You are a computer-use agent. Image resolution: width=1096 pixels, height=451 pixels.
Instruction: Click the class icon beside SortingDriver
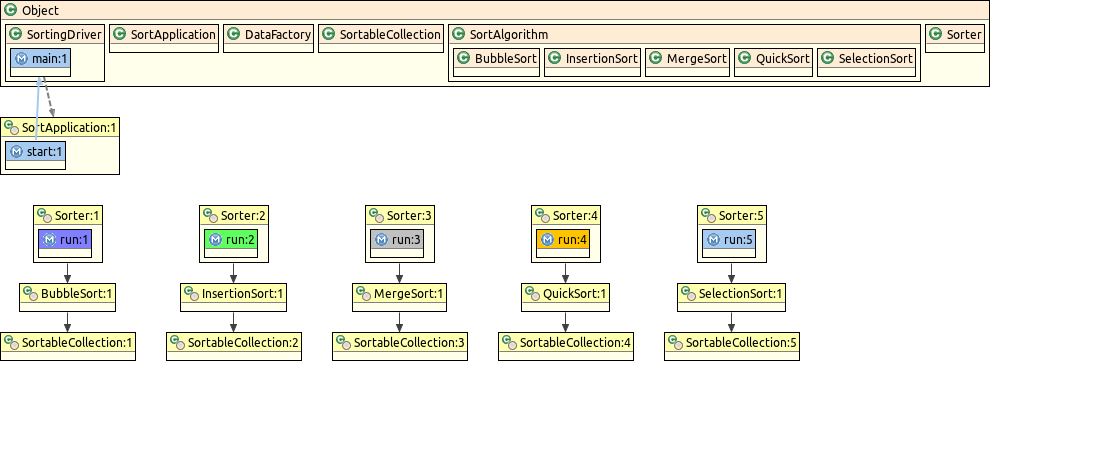point(16,34)
